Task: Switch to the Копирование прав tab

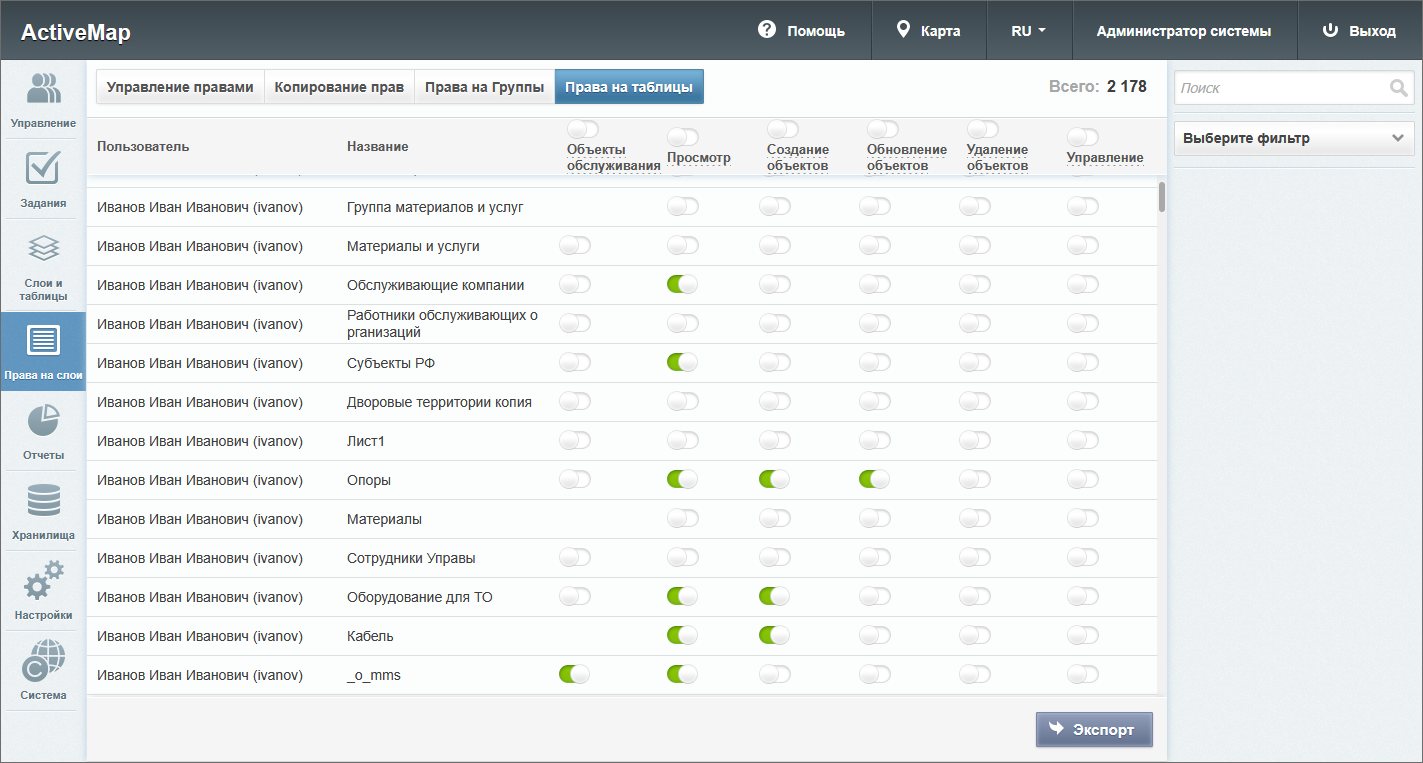Action: [339, 87]
